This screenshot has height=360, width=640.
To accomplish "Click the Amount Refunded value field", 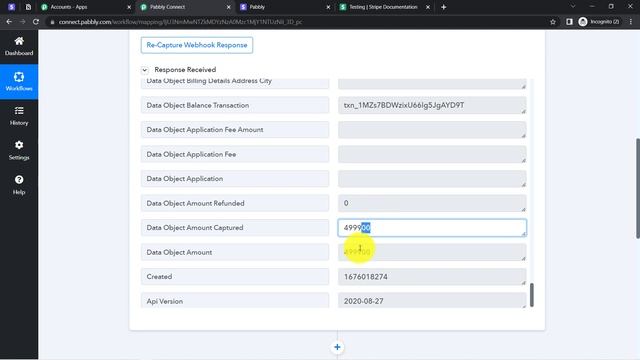I will click(x=432, y=203).
